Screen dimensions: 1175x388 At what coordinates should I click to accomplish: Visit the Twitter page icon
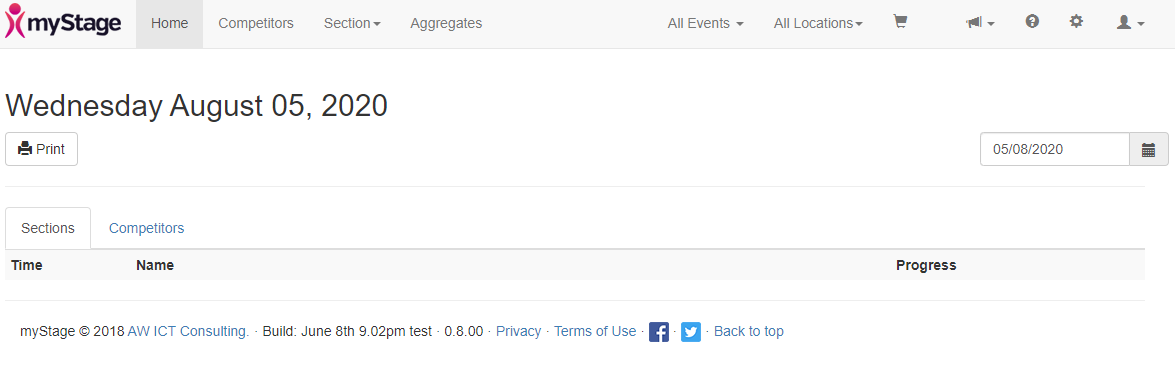click(x=691, y=332)
